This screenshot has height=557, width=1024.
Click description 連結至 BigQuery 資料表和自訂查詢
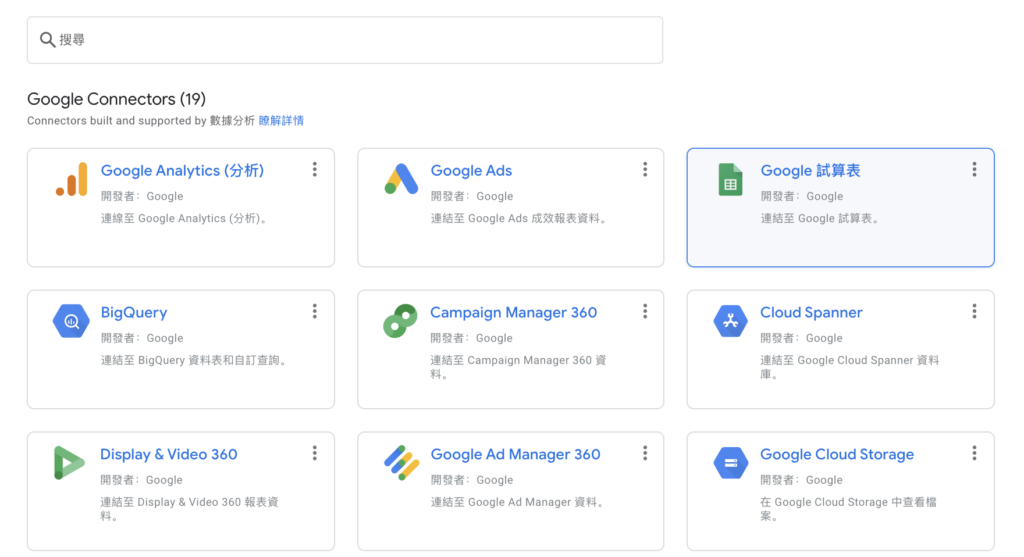tap(195, 360)
